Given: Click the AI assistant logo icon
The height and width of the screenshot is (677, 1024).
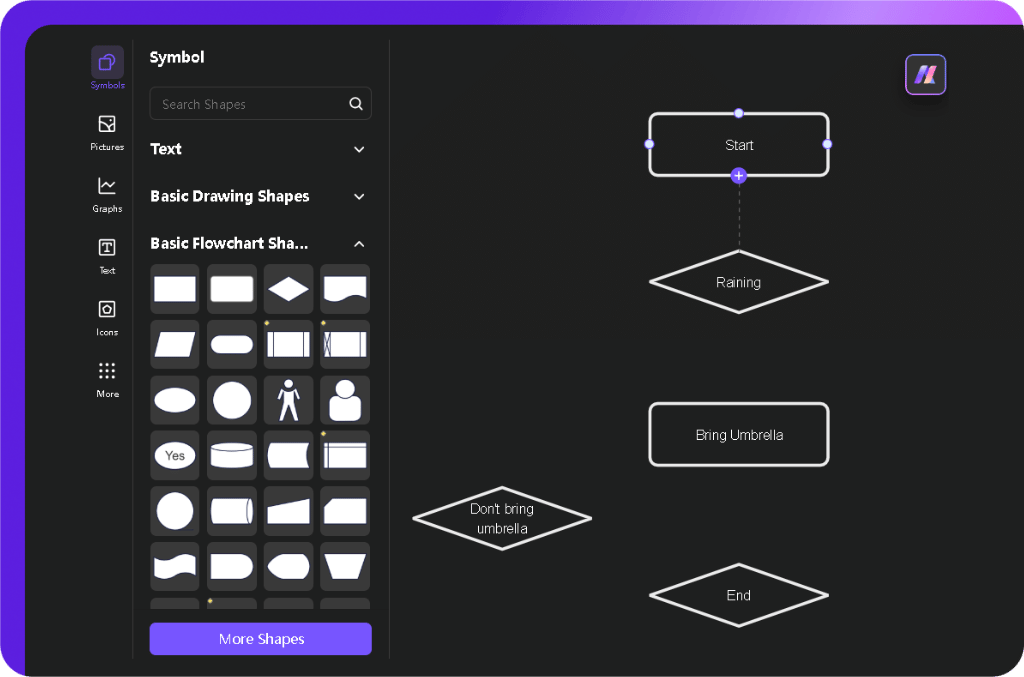Looking at the screenshot, I should (925, 75).
